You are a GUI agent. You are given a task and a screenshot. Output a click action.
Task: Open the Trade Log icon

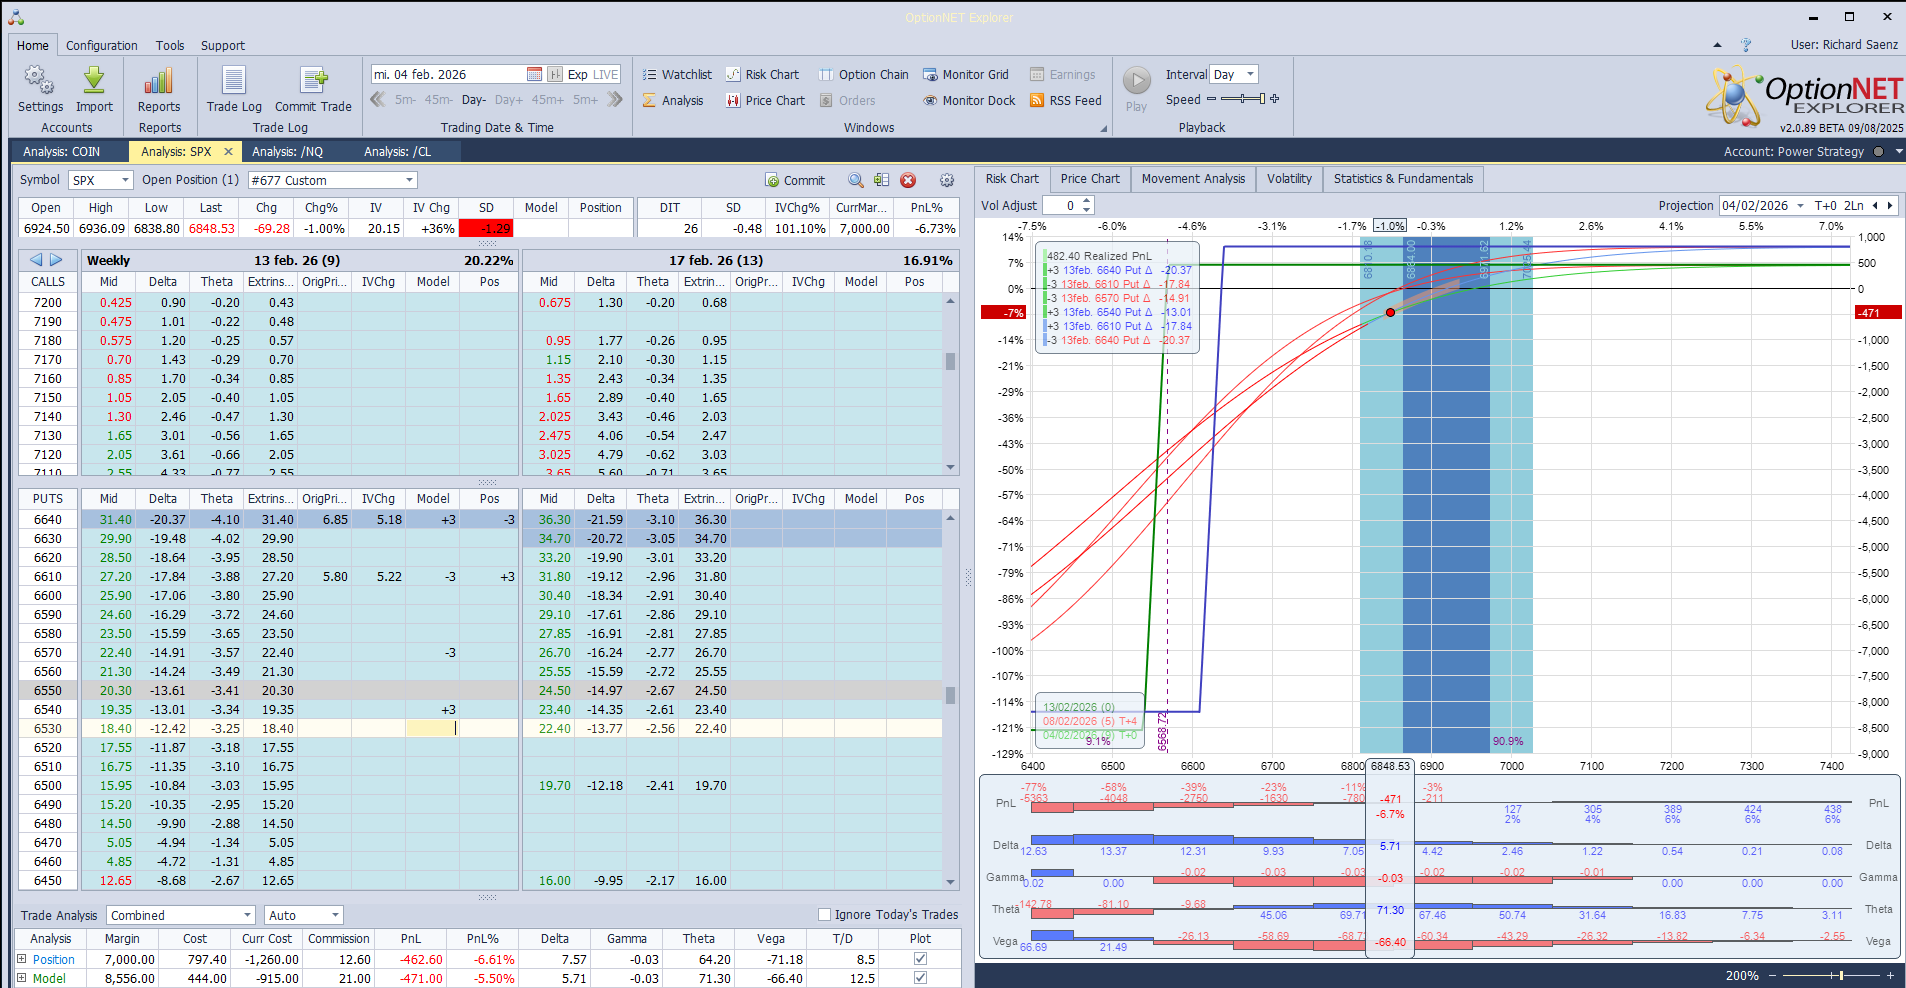(x=234, y=80)
